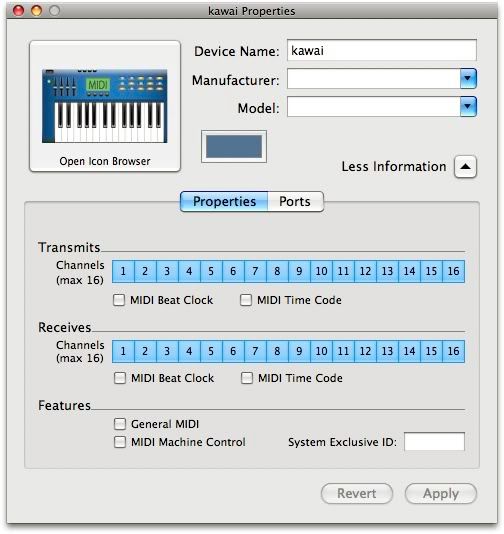The width and height of the screenshot is (504, 534).
Task: Toggle Transmits channel 10
Action: pyautogui.click(x=321, y=271)
